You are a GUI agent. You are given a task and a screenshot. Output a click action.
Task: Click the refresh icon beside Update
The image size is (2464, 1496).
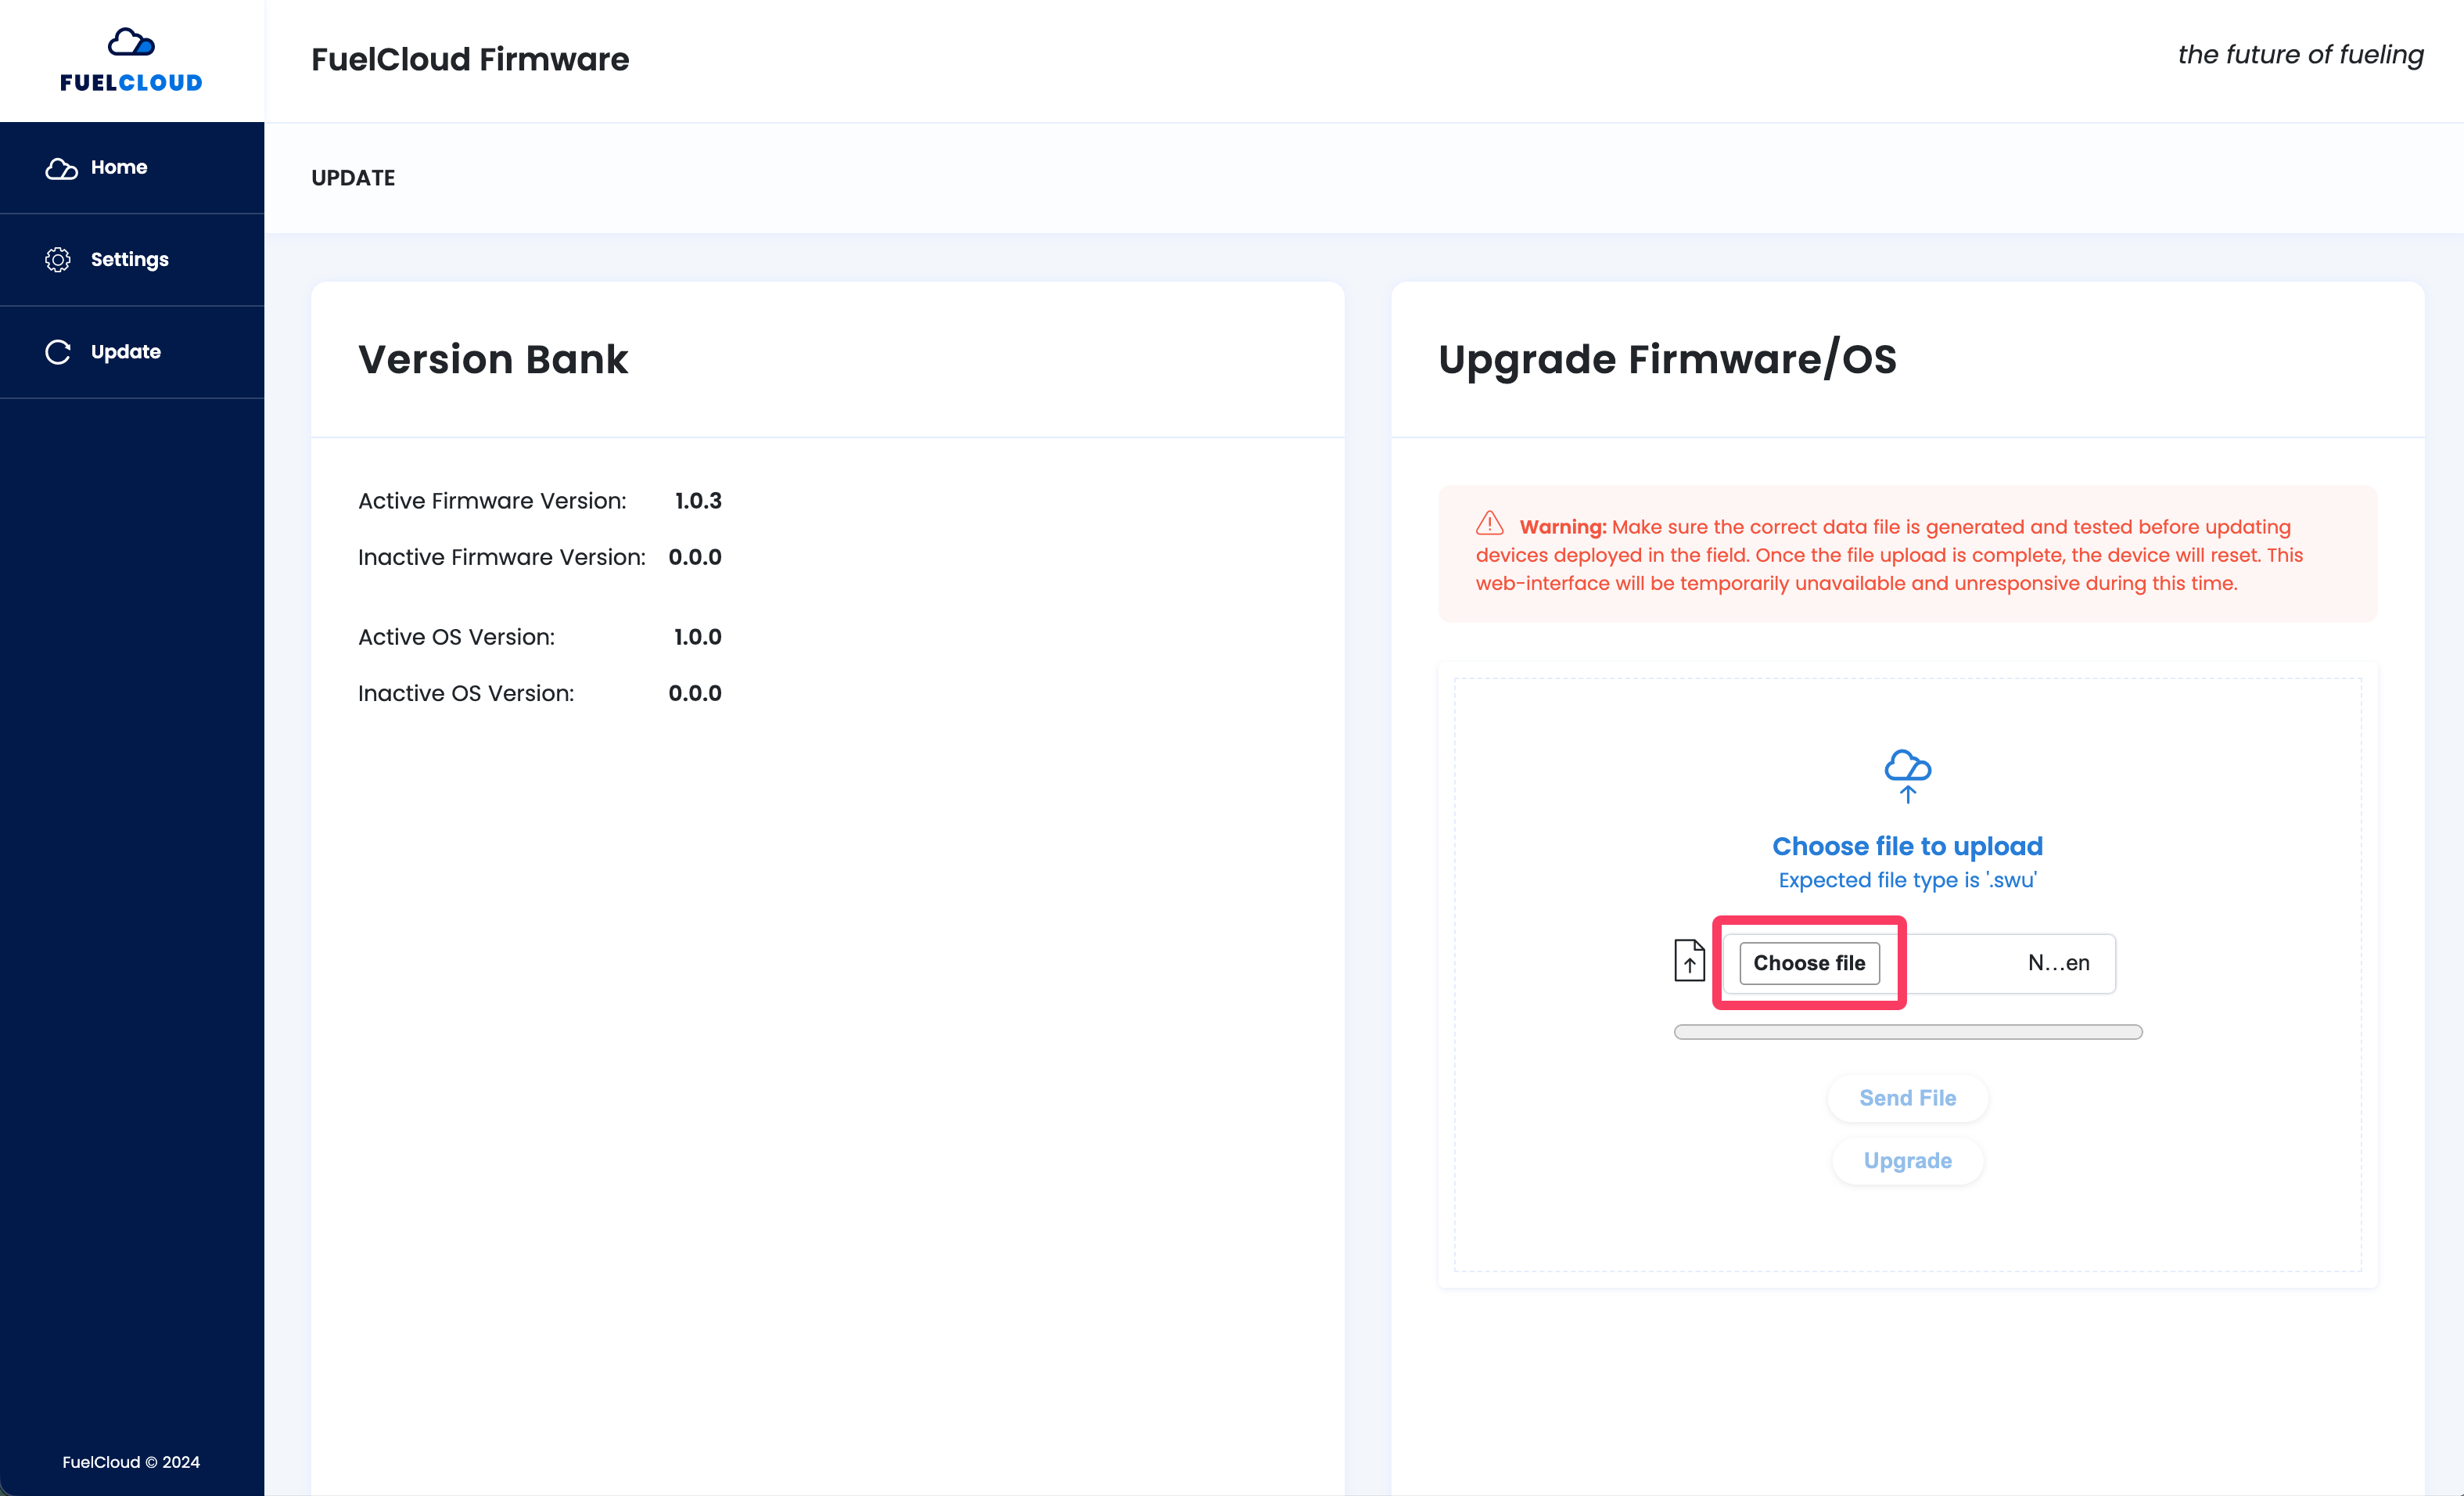click(58, 352)
